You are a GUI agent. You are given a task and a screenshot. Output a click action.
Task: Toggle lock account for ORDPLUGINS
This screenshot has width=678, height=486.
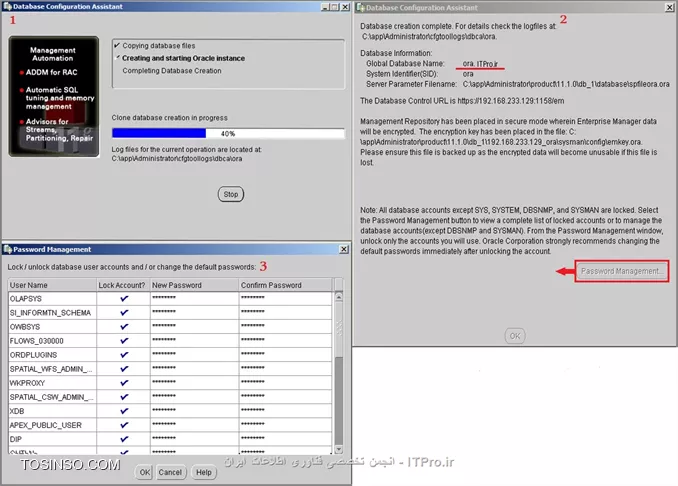[124, 355]
